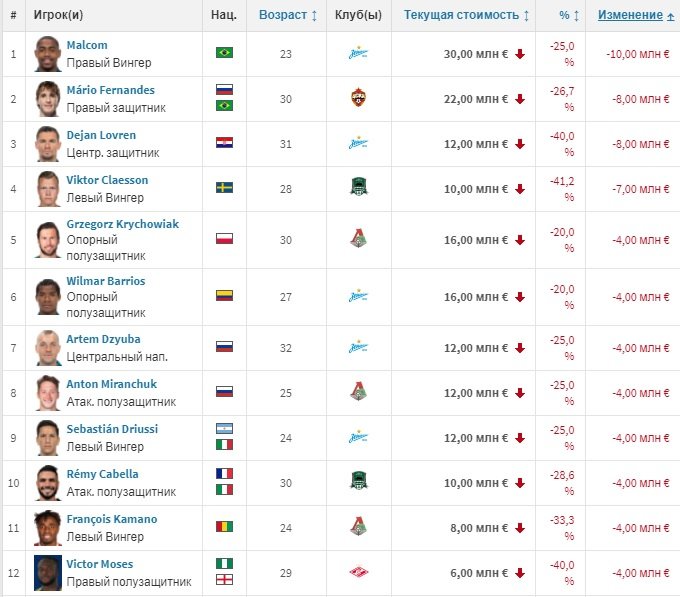Click the Lokomotiv logo in François Kamano's row
This screenshot has height=597, width=680.
click(358, 528)
